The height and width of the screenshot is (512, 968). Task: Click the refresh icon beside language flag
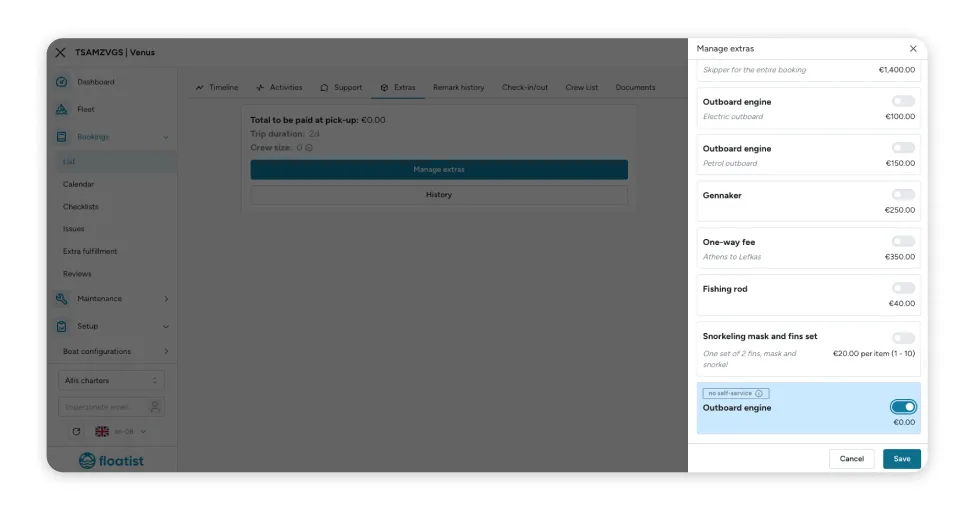click(x=76, y=432)
